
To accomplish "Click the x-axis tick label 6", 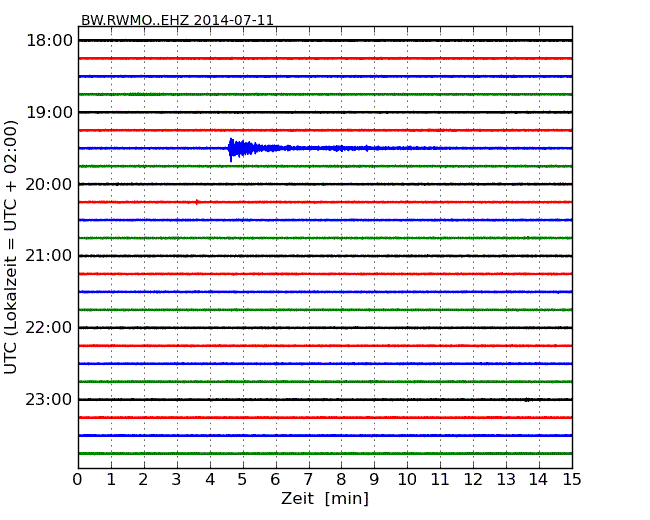I will pos(275,480).
